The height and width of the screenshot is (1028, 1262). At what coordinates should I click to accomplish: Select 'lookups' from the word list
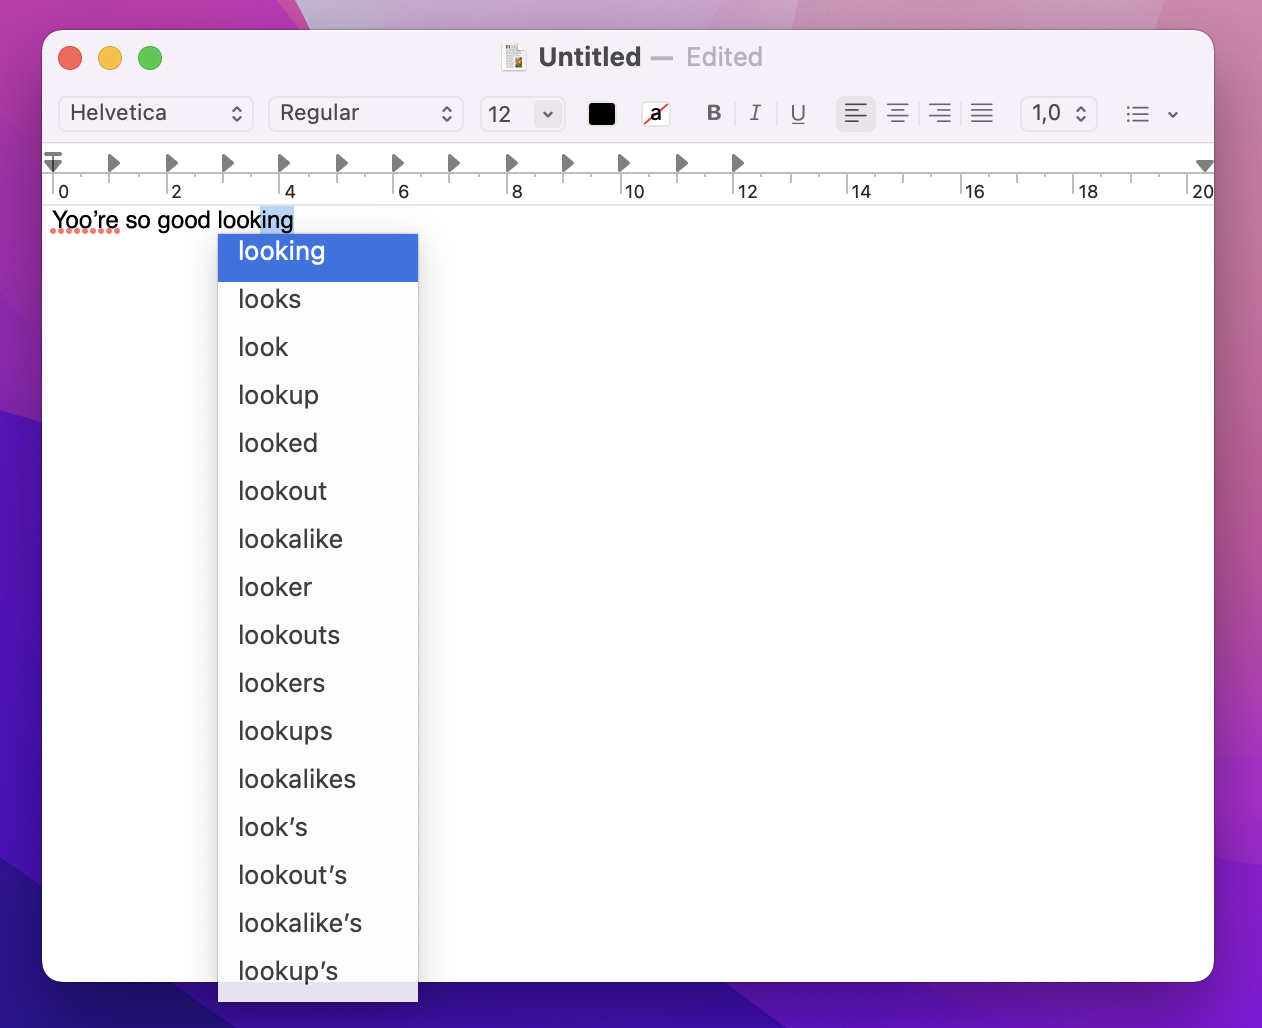pyautogui.click(x=318, y=731)
